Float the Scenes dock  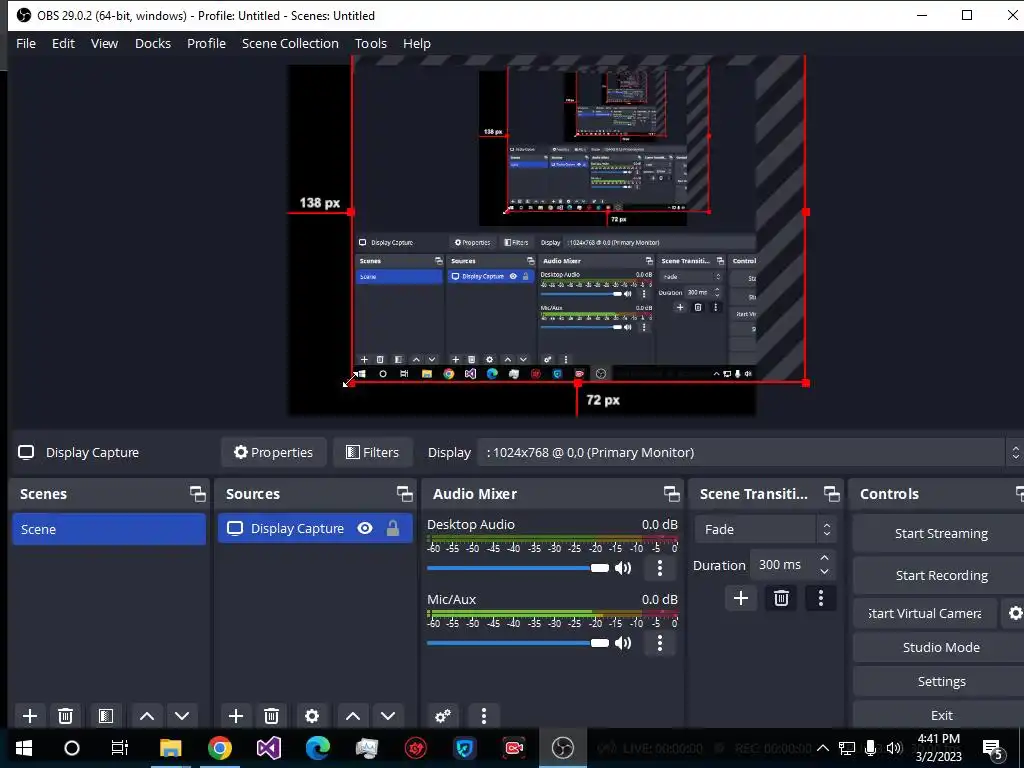197,494
